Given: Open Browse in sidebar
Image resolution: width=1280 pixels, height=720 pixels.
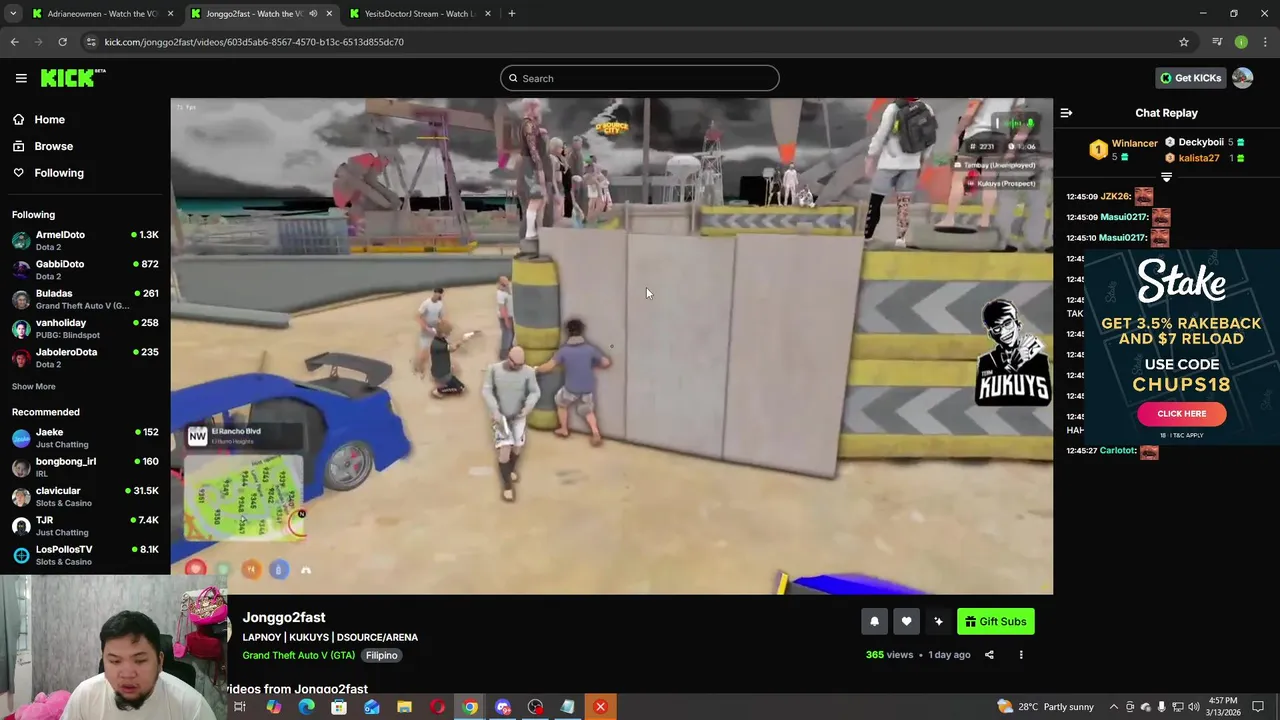Looking at the screenshot, I should 53,146.
